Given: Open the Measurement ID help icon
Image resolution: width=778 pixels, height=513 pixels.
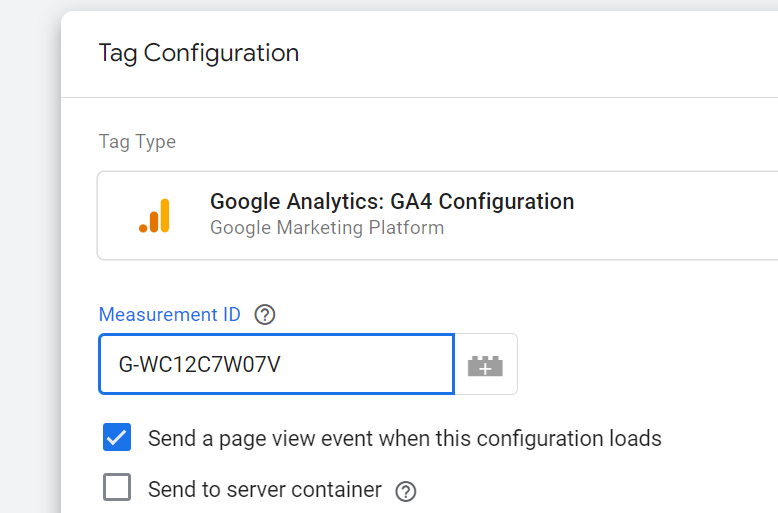Looking at the screenshot, I should coord(265,315).
